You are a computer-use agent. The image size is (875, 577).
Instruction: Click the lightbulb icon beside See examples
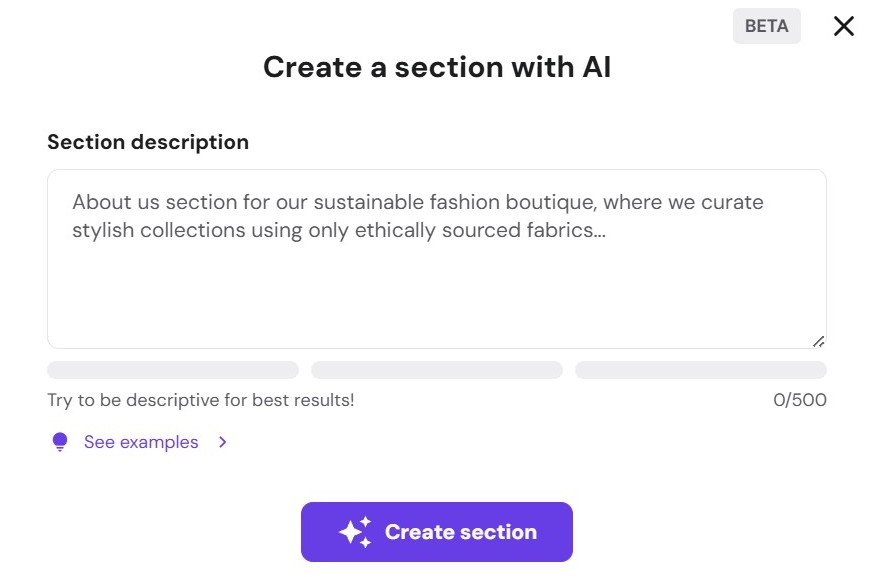(59, 442)
